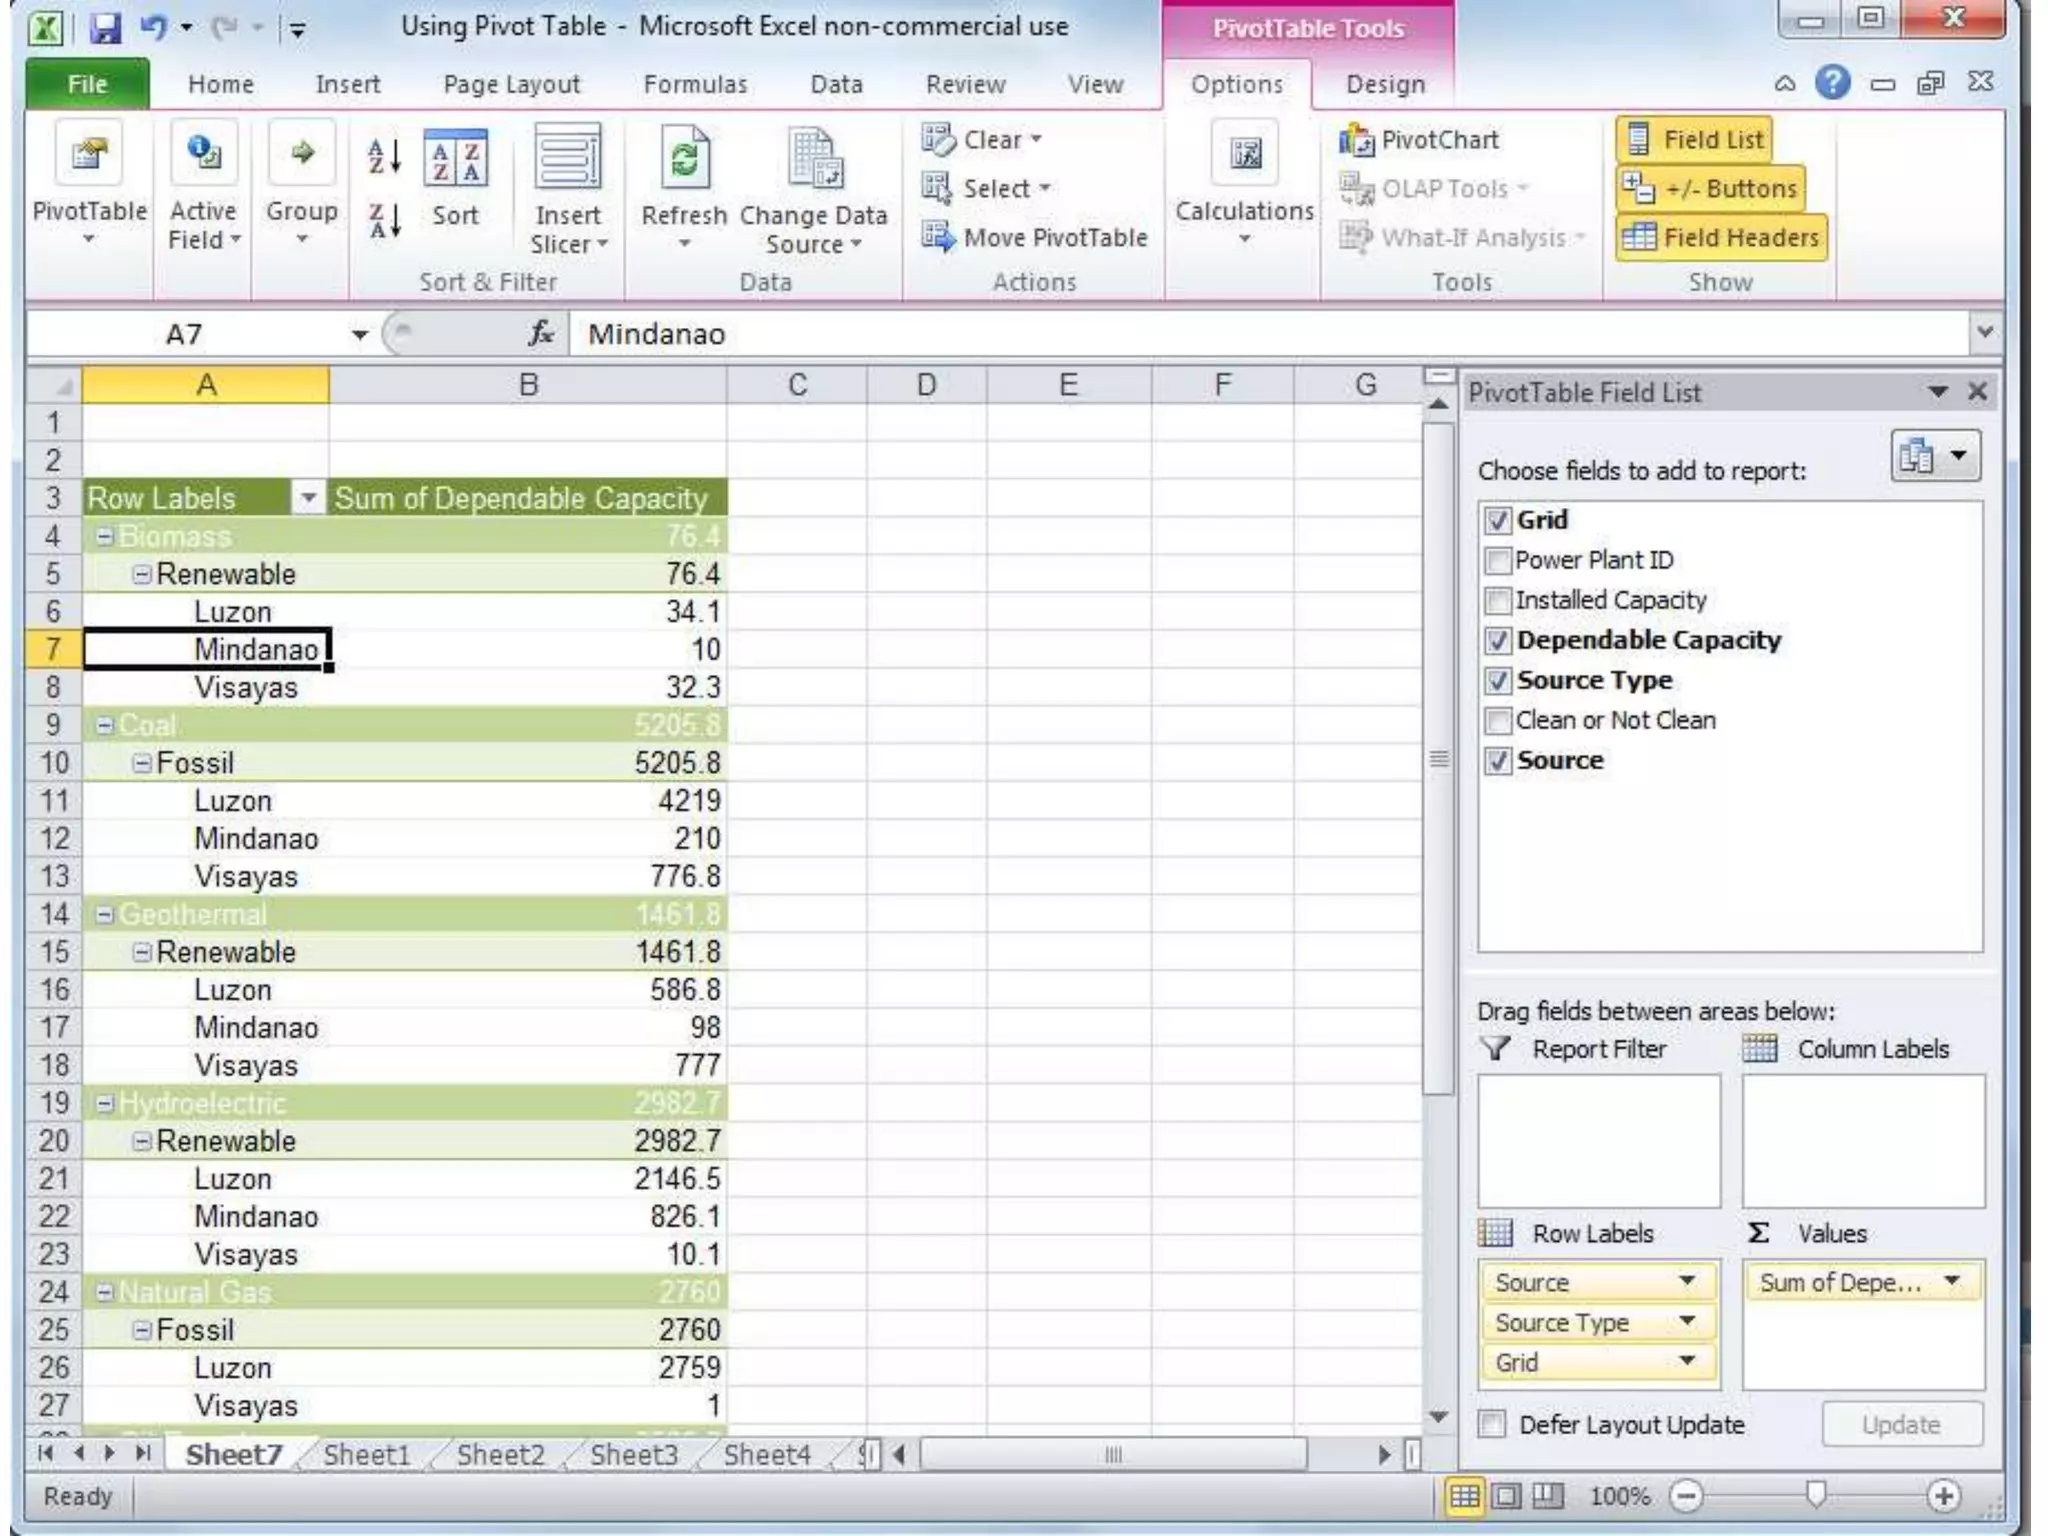
Task: Open the Grid field dropdown in Row Labels
Action: point(1687,1362)
